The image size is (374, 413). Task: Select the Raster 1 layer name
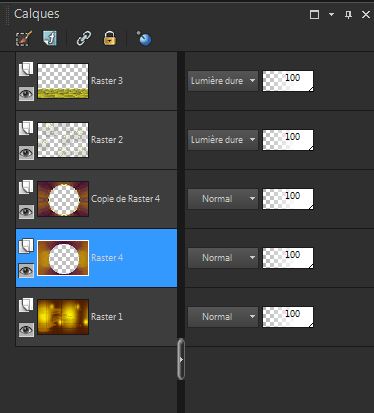click(107, 317)
